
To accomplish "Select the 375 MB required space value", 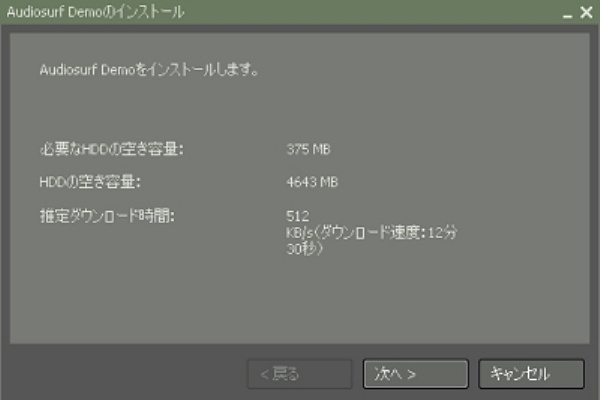I will pyautogui.click(x=308, y=149).
